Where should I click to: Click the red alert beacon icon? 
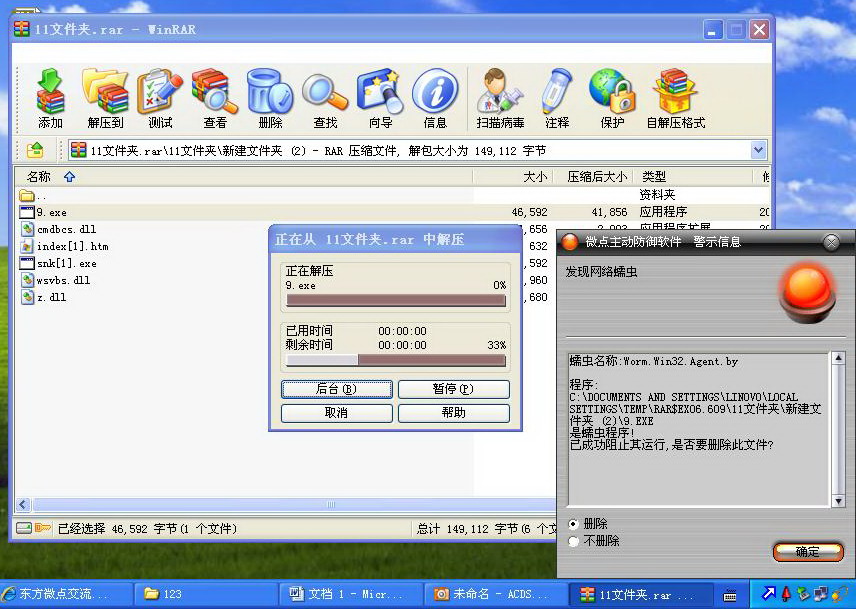(x=807, y=291)
